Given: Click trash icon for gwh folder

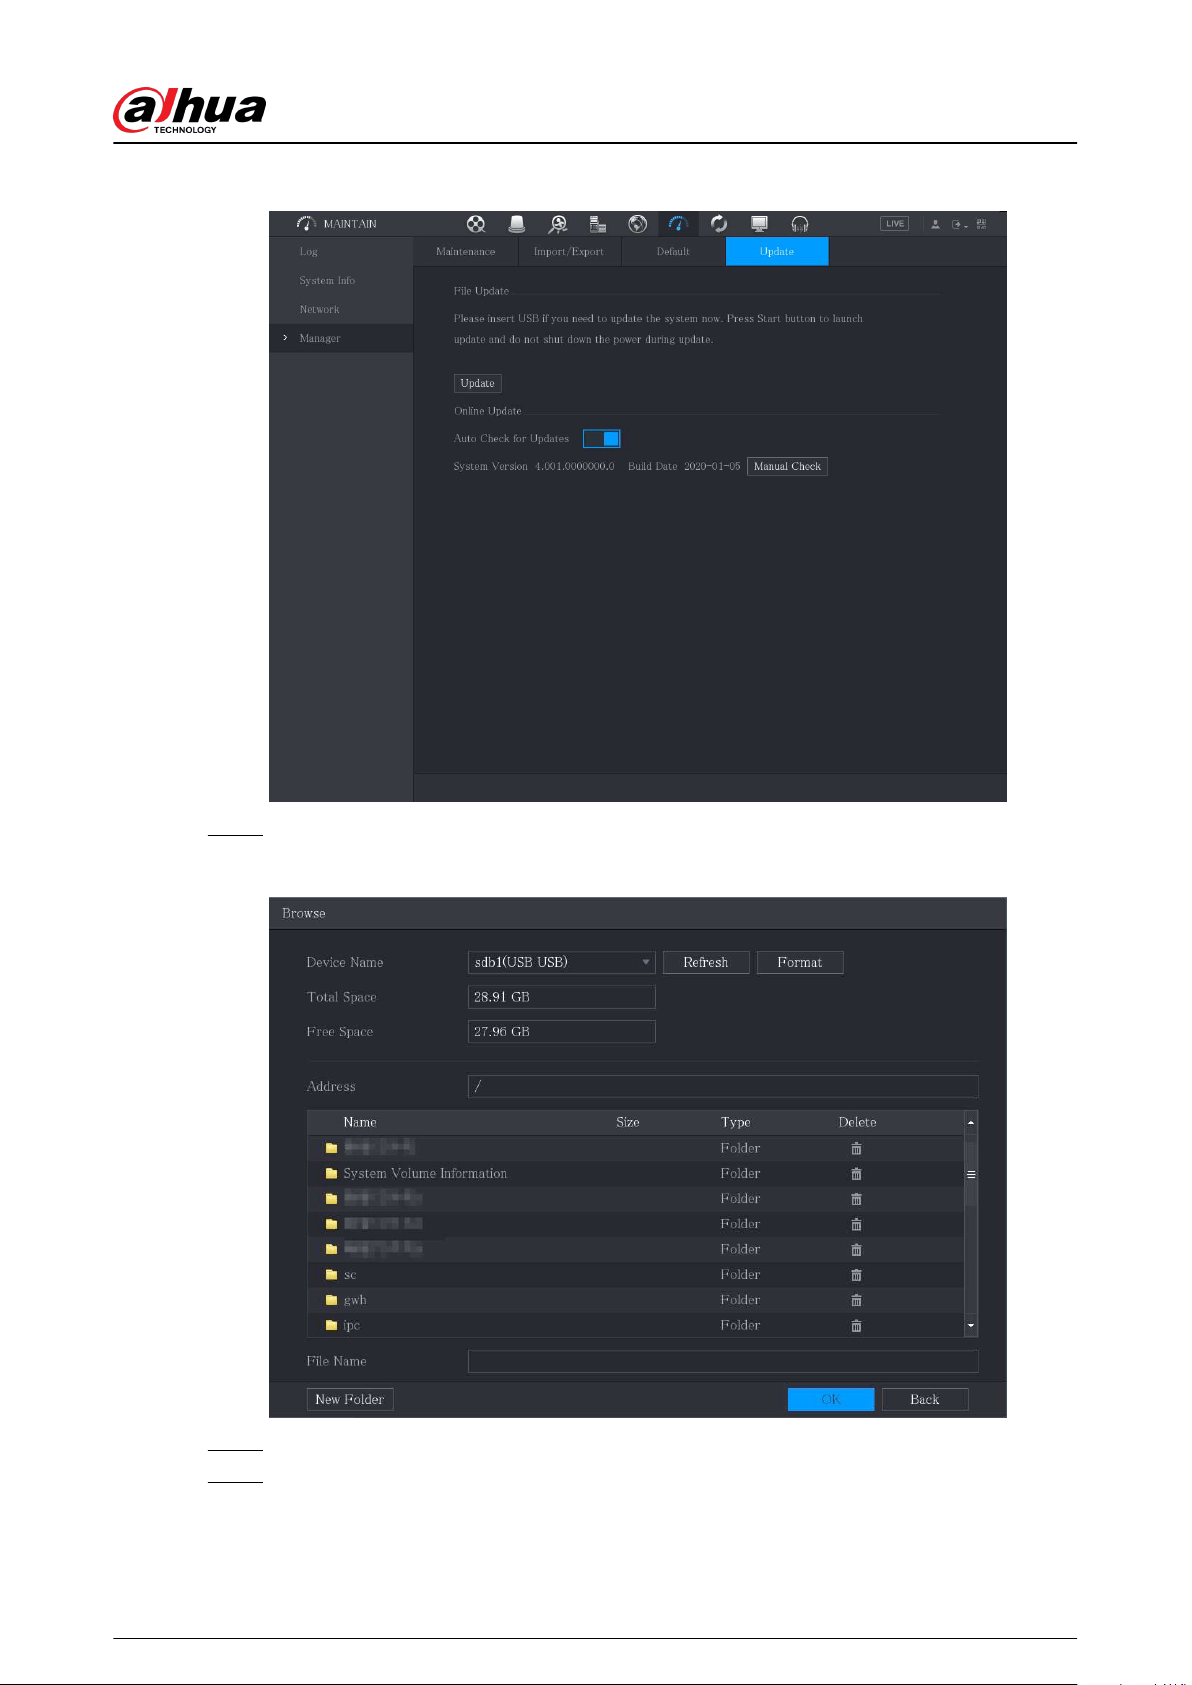Looking at the screenshot, I should coord(856,1300).
